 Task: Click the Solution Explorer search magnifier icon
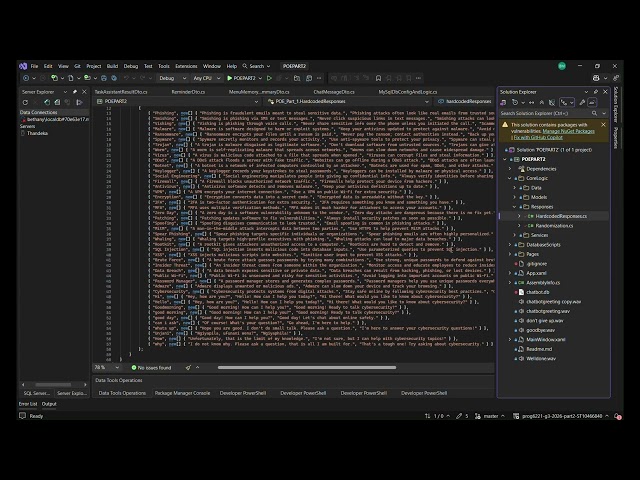pyautogui.click(x=594, y=113)
